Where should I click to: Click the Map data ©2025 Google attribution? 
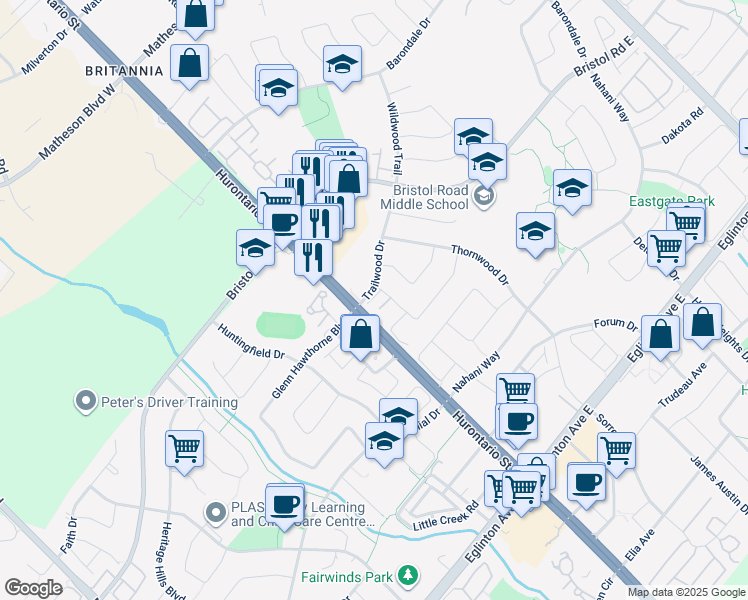[x=686, y=592]
